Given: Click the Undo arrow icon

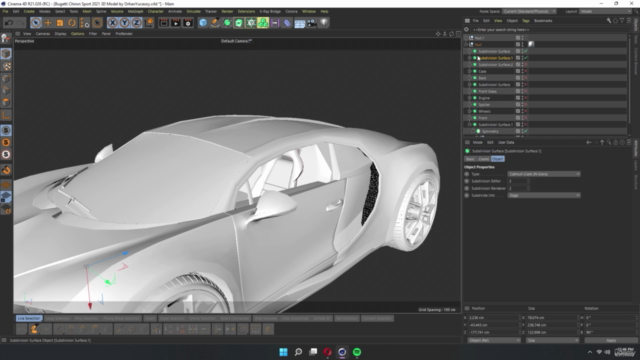Looking at the screenshot, I should (x=9, y=23).
